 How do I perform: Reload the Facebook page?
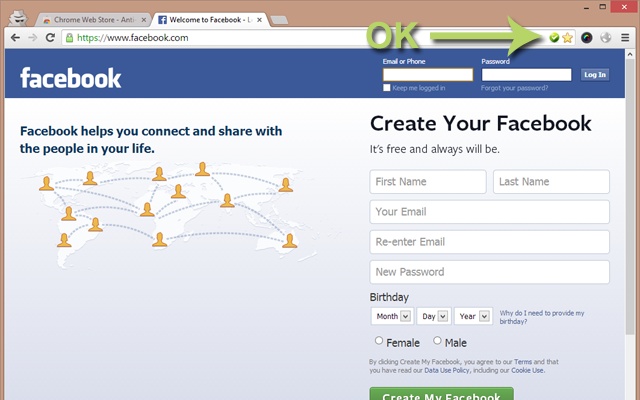[50, 38]
